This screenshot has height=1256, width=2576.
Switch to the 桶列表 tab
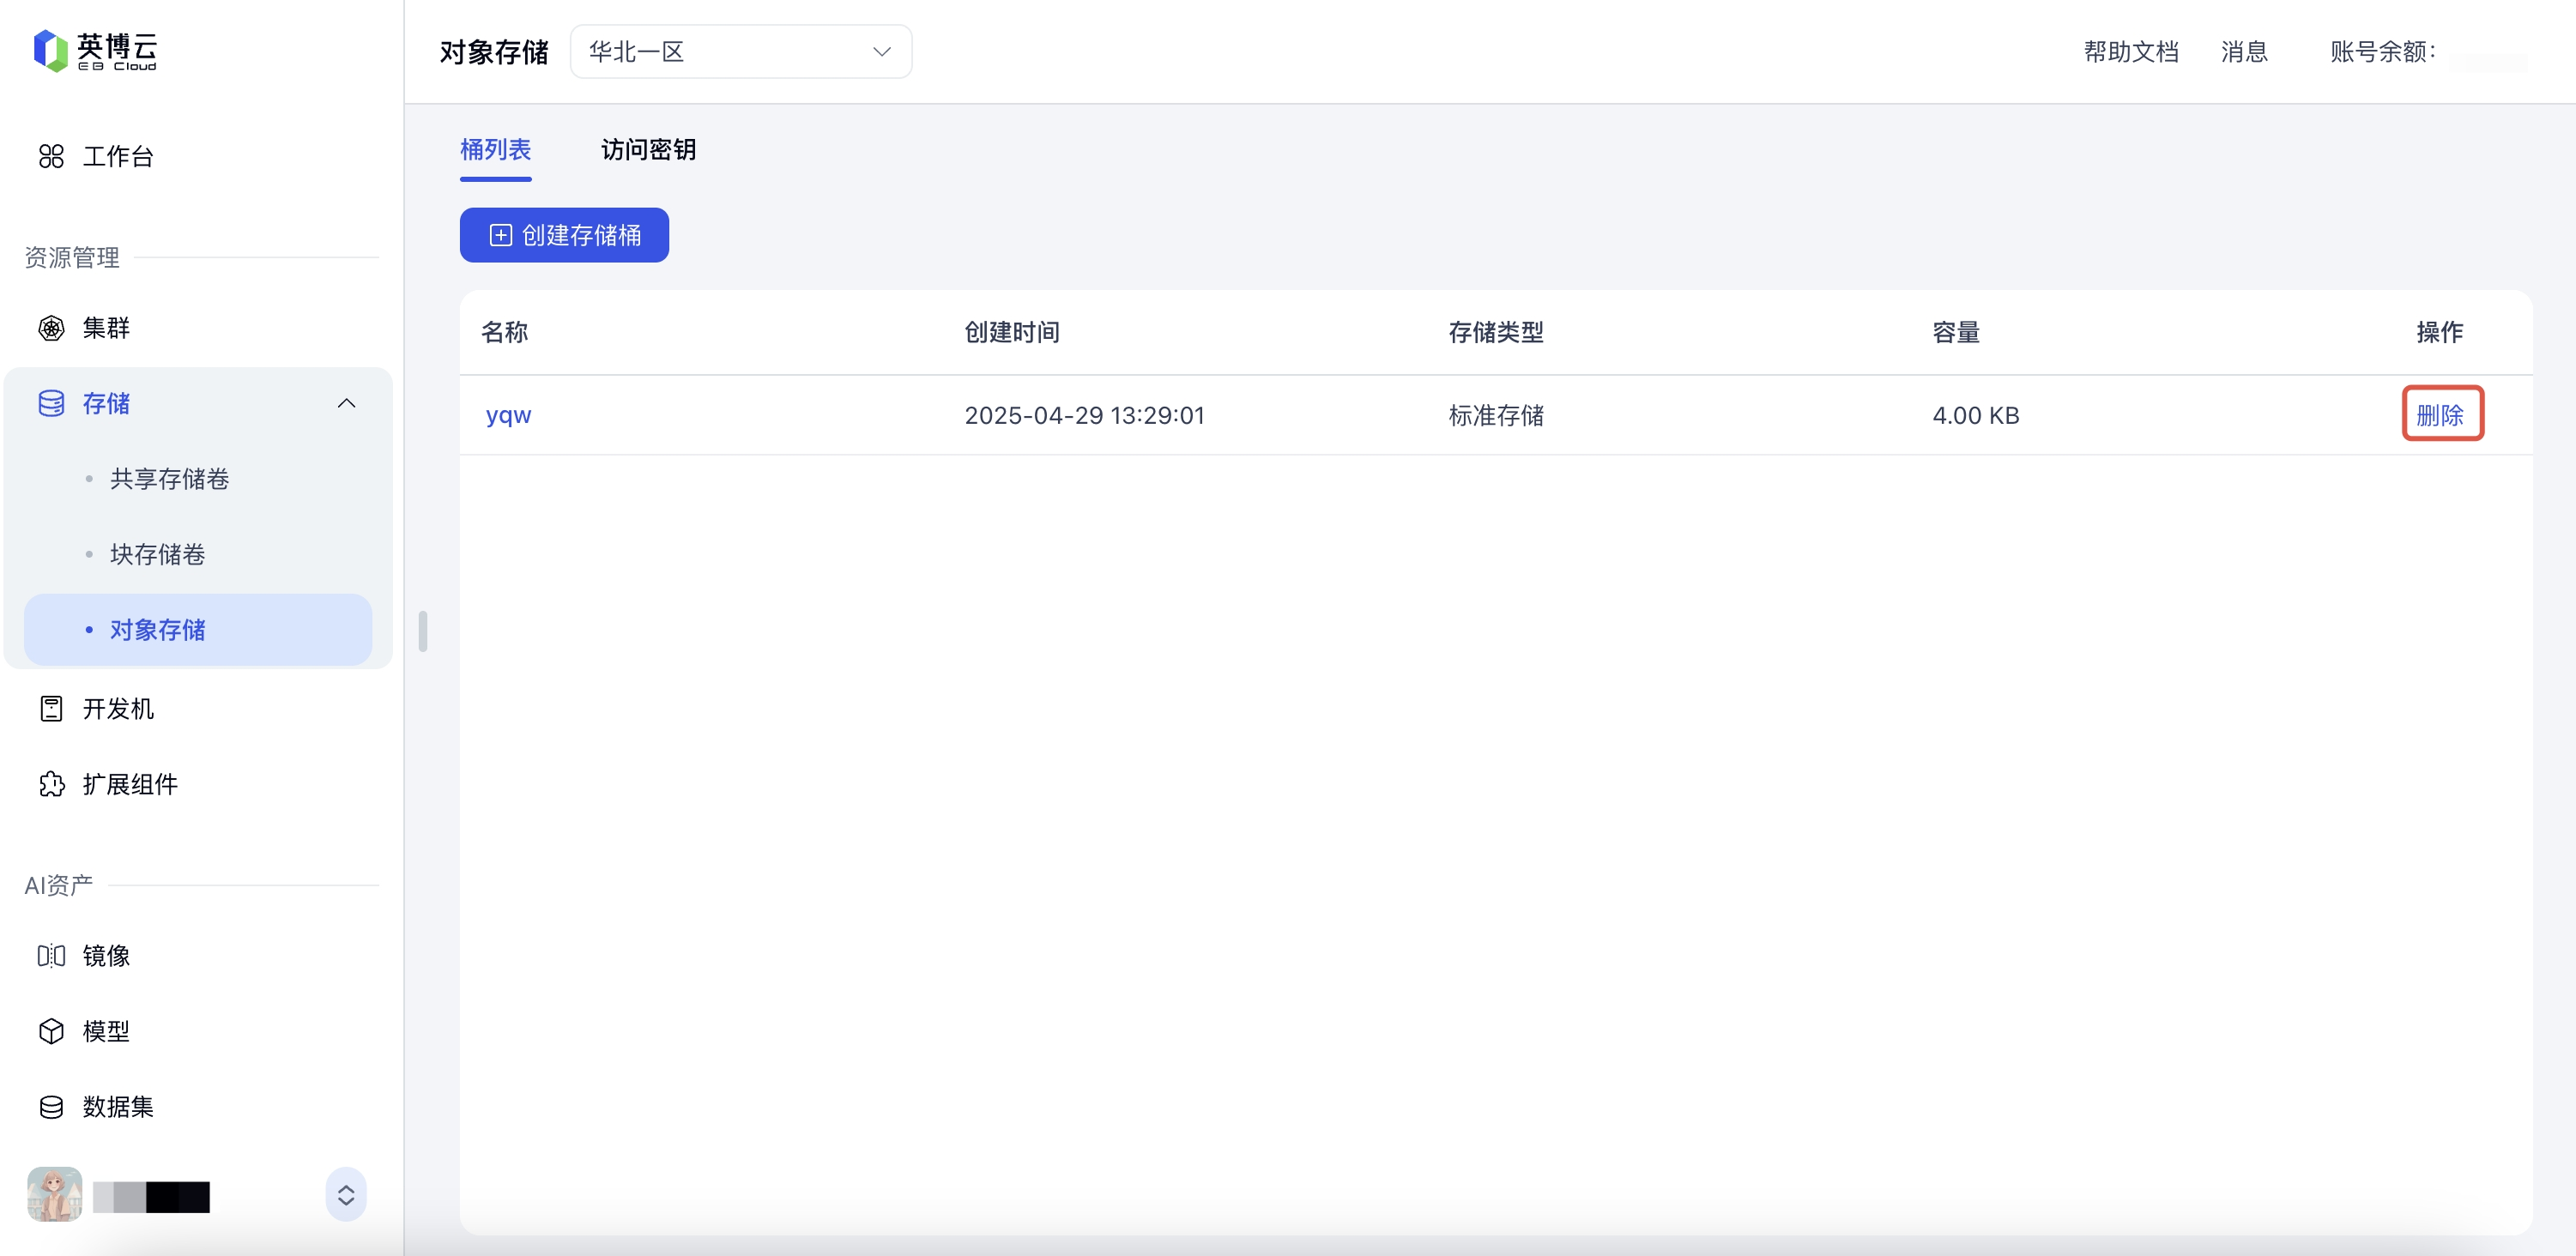495,150
